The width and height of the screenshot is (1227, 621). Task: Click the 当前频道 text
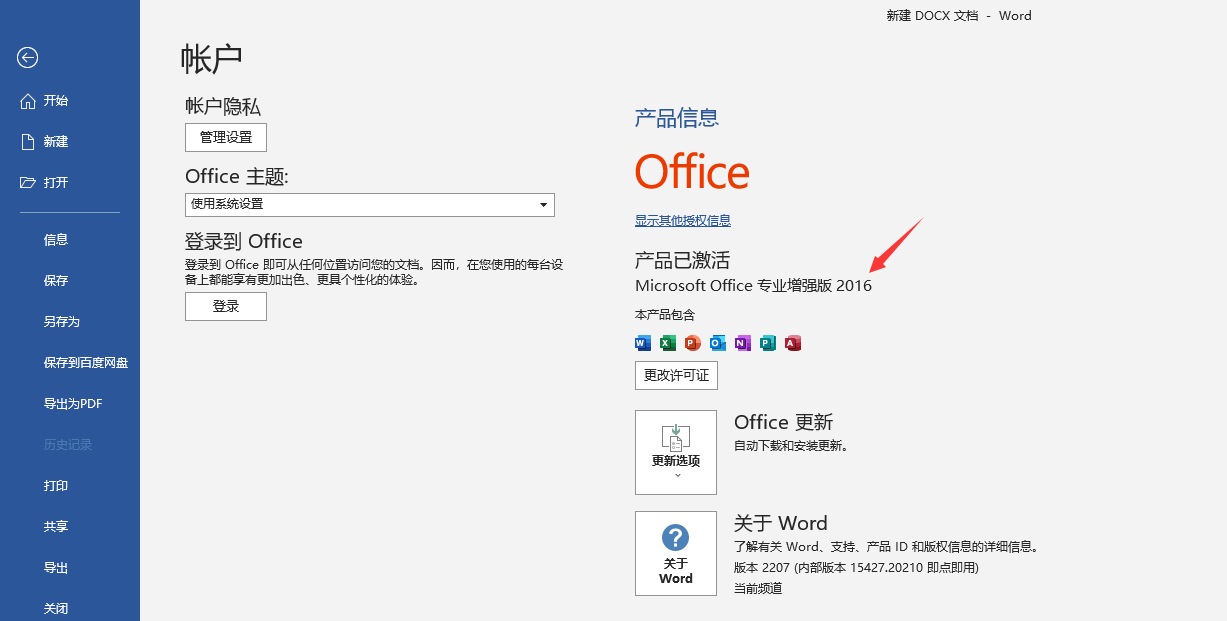click(758, 588)
